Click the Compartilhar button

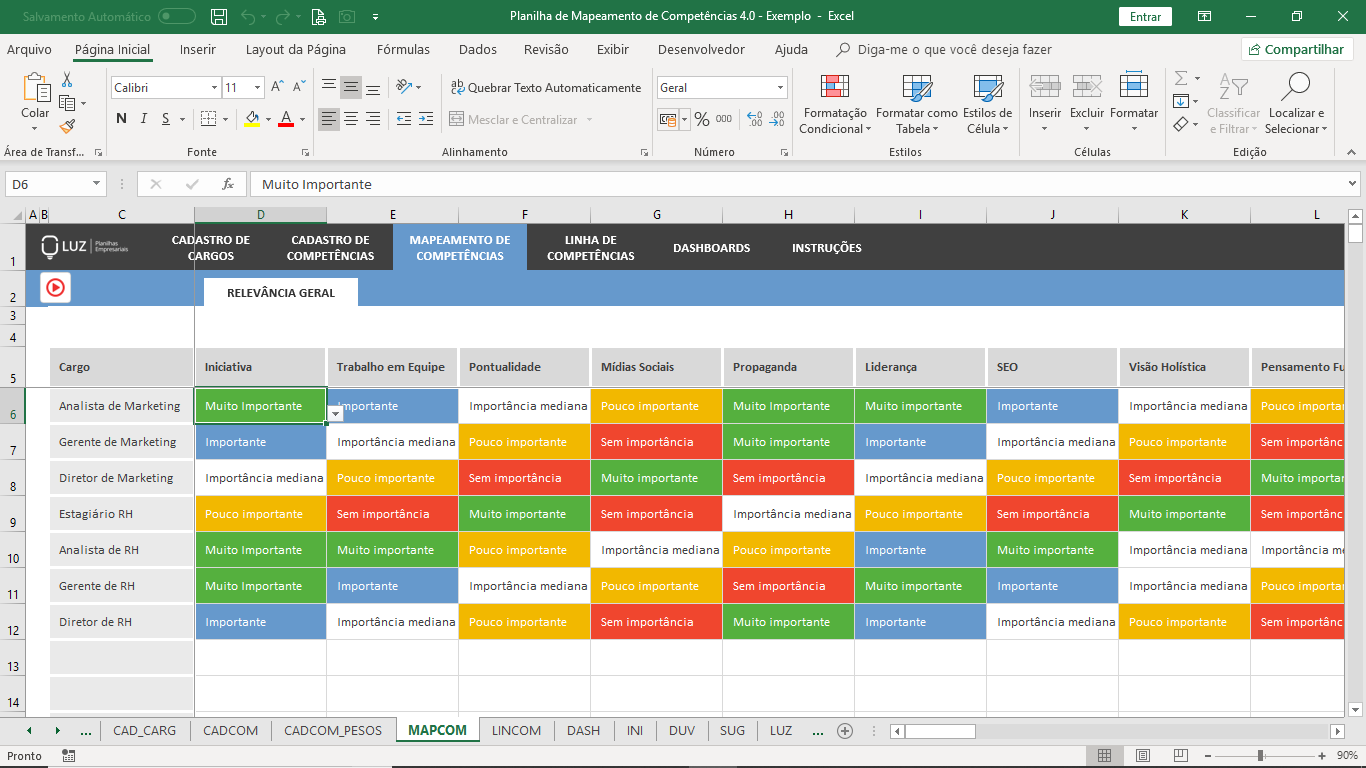coord(1296,49)
